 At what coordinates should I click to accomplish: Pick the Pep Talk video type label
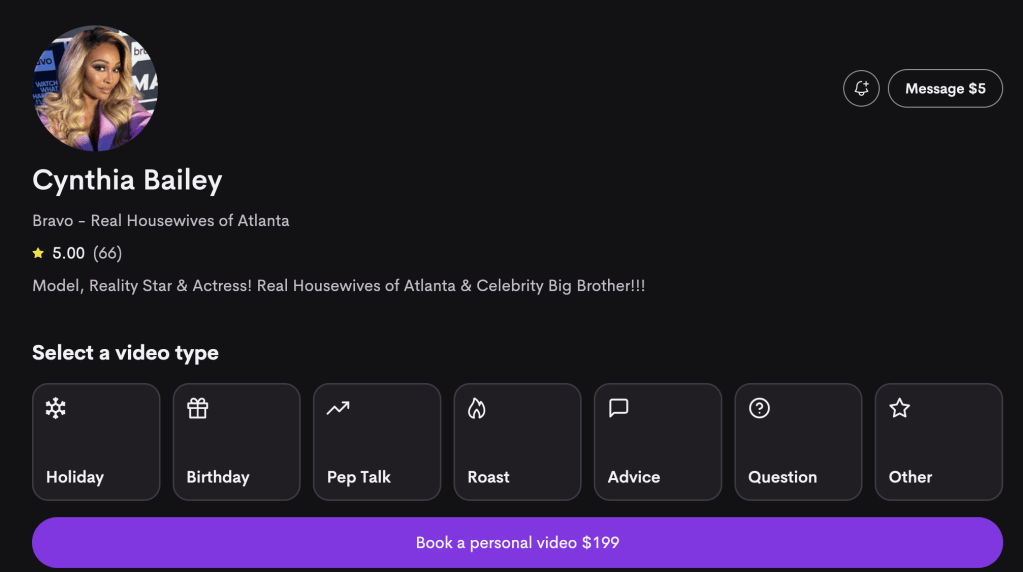[359, 477]
